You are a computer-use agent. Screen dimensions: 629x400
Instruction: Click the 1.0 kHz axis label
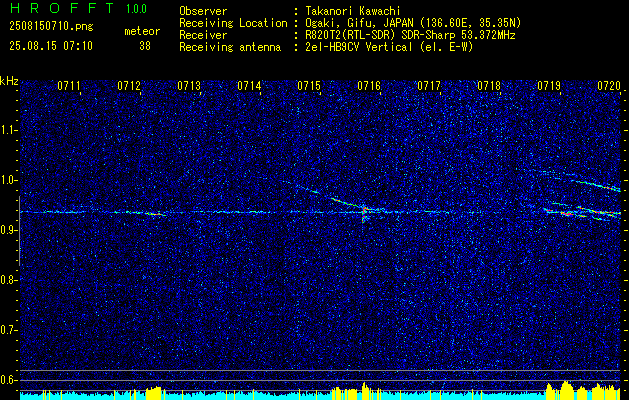[8, 180]
